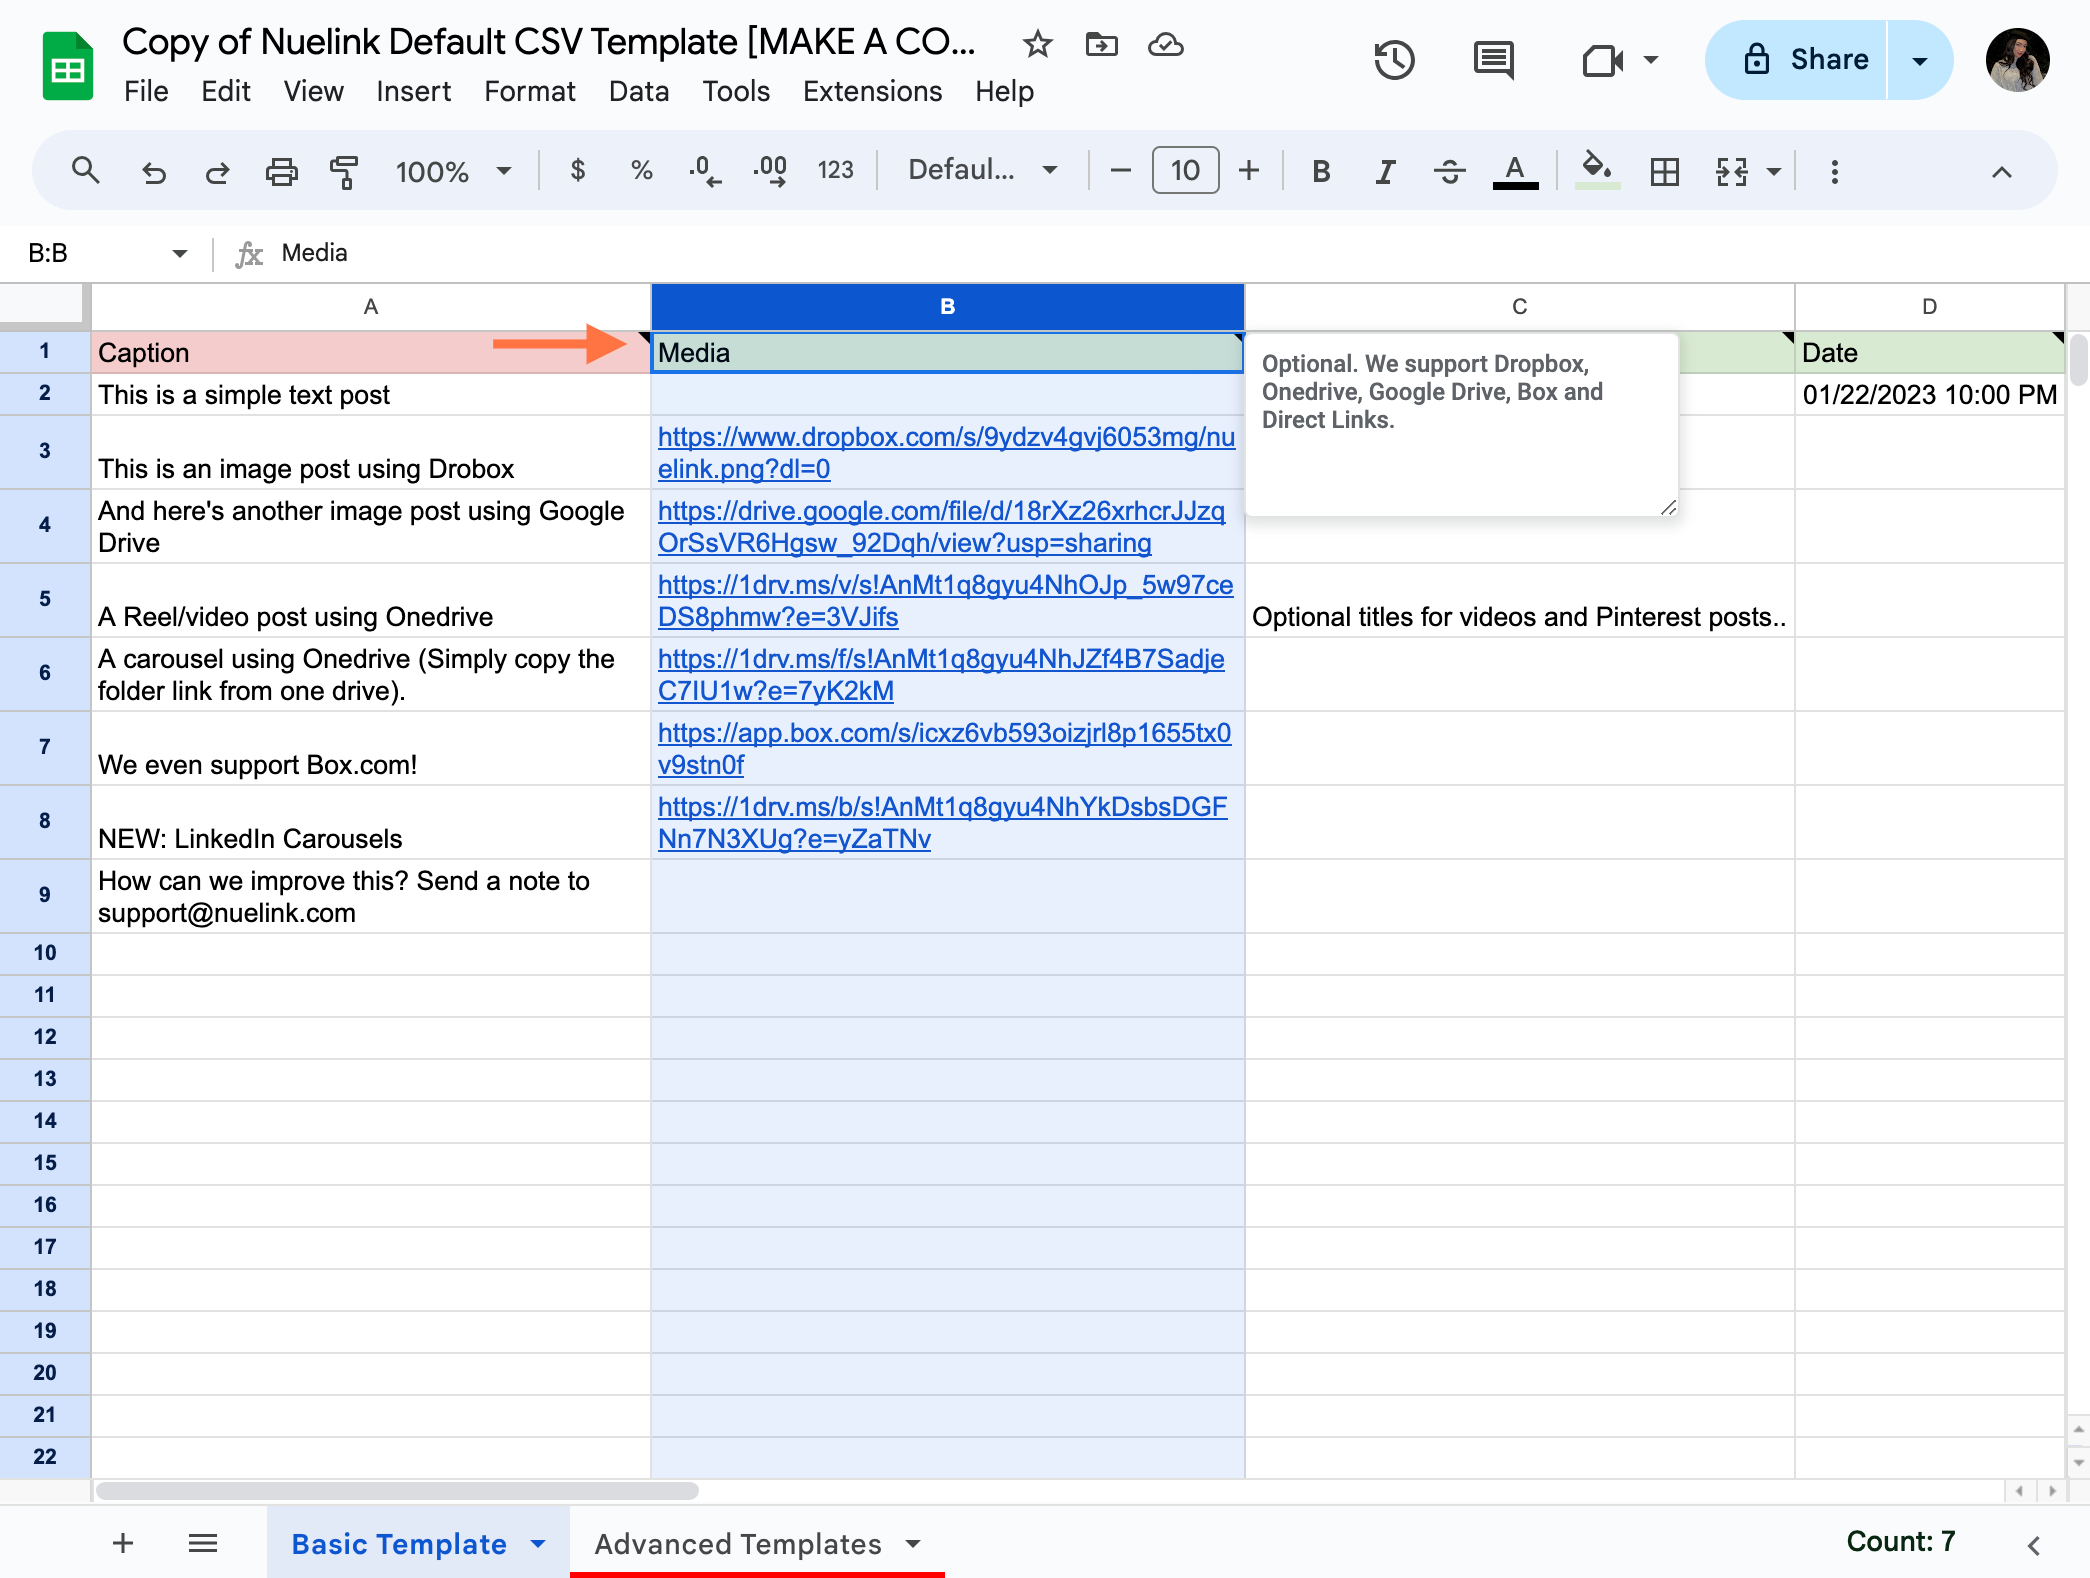Viewport: 2090px width, 1578px height.
Task: Toggle italic formatting
Action: click(1385, 171)
